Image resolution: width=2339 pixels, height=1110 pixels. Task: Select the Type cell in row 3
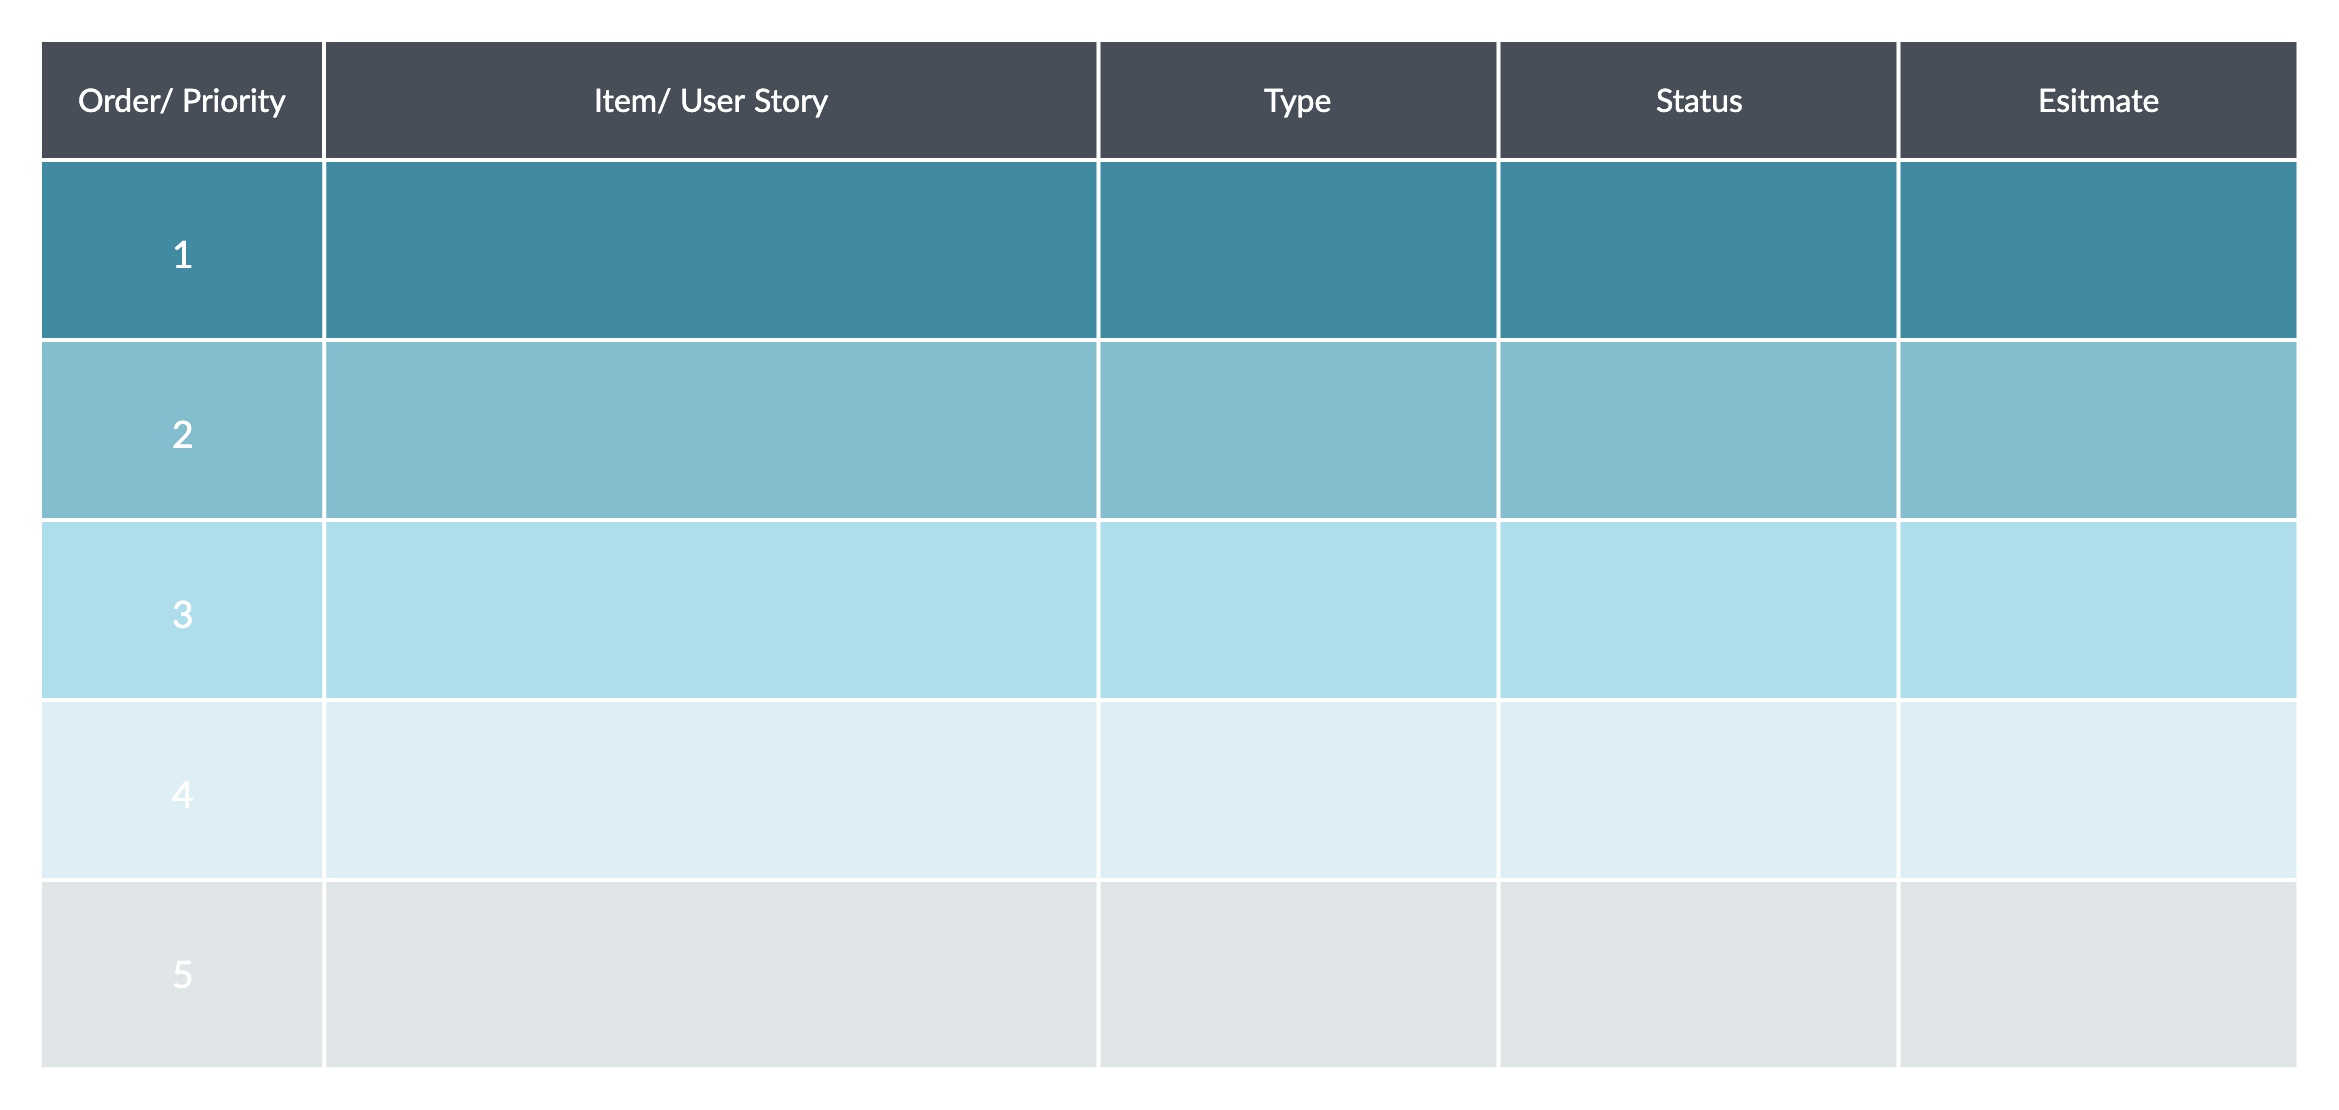(x=1297, y=611)
